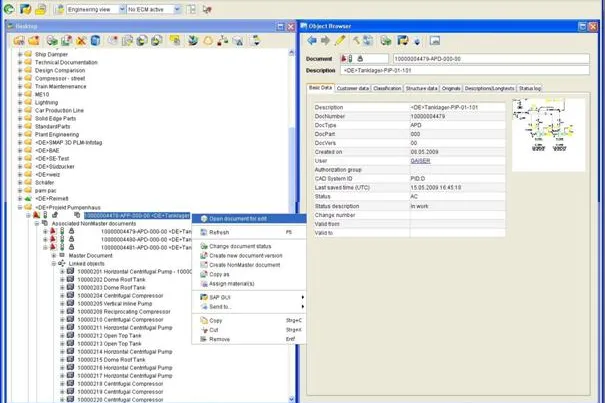Select the Car Production Line folder
605x403 pixels.
click(x=59, y=110)
